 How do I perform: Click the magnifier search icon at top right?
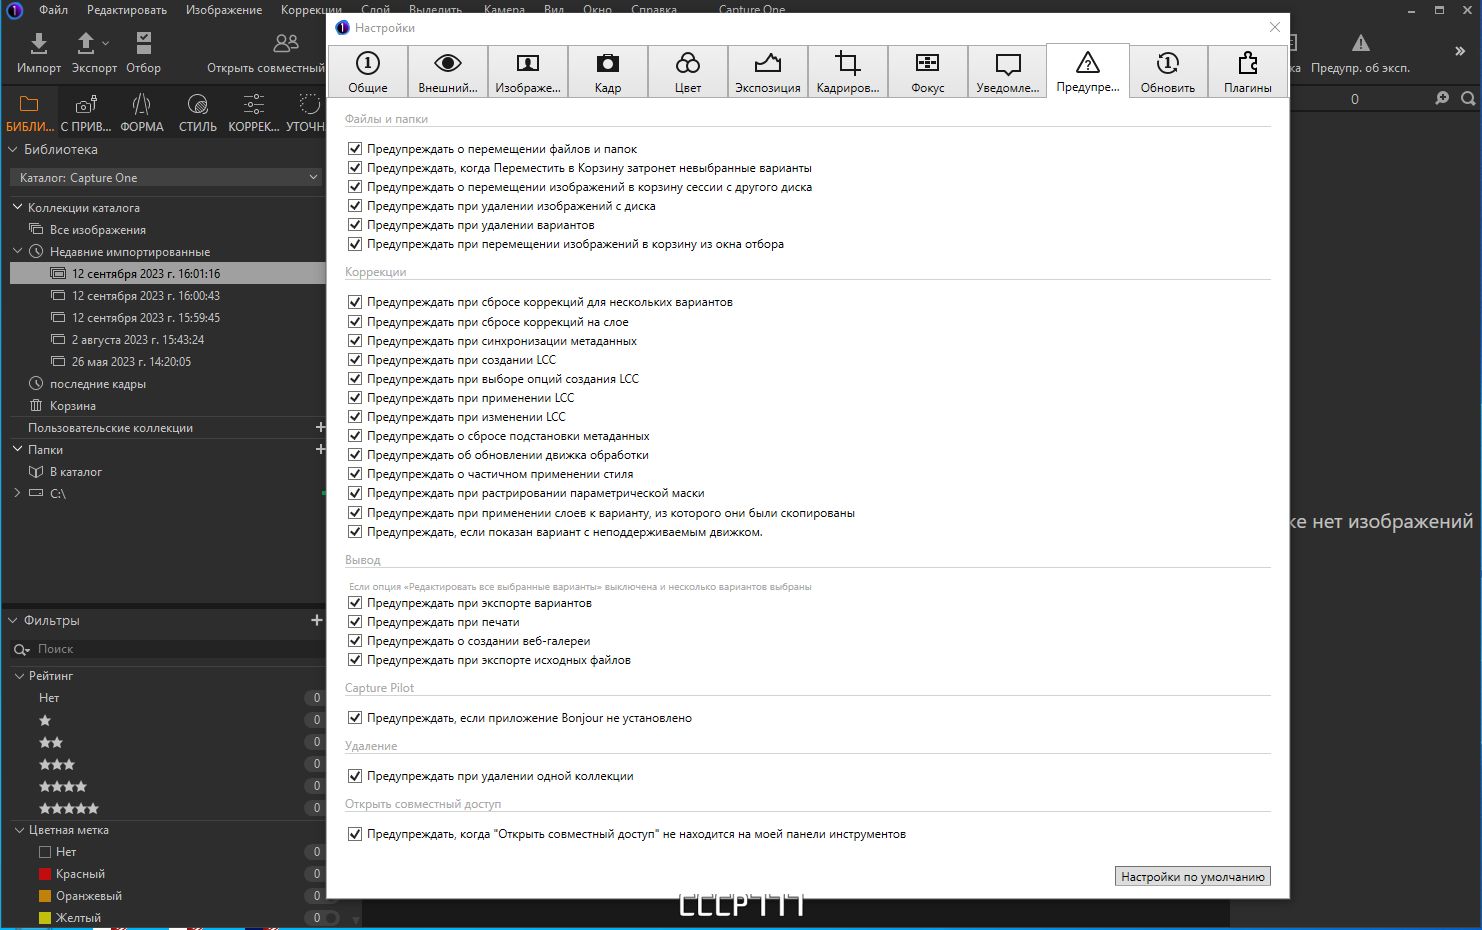(x=1468, y=98)
